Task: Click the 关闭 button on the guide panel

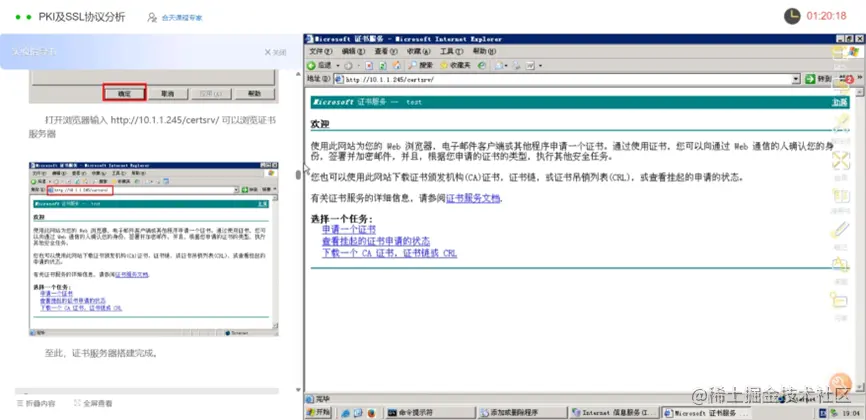Action: (276, 52)
